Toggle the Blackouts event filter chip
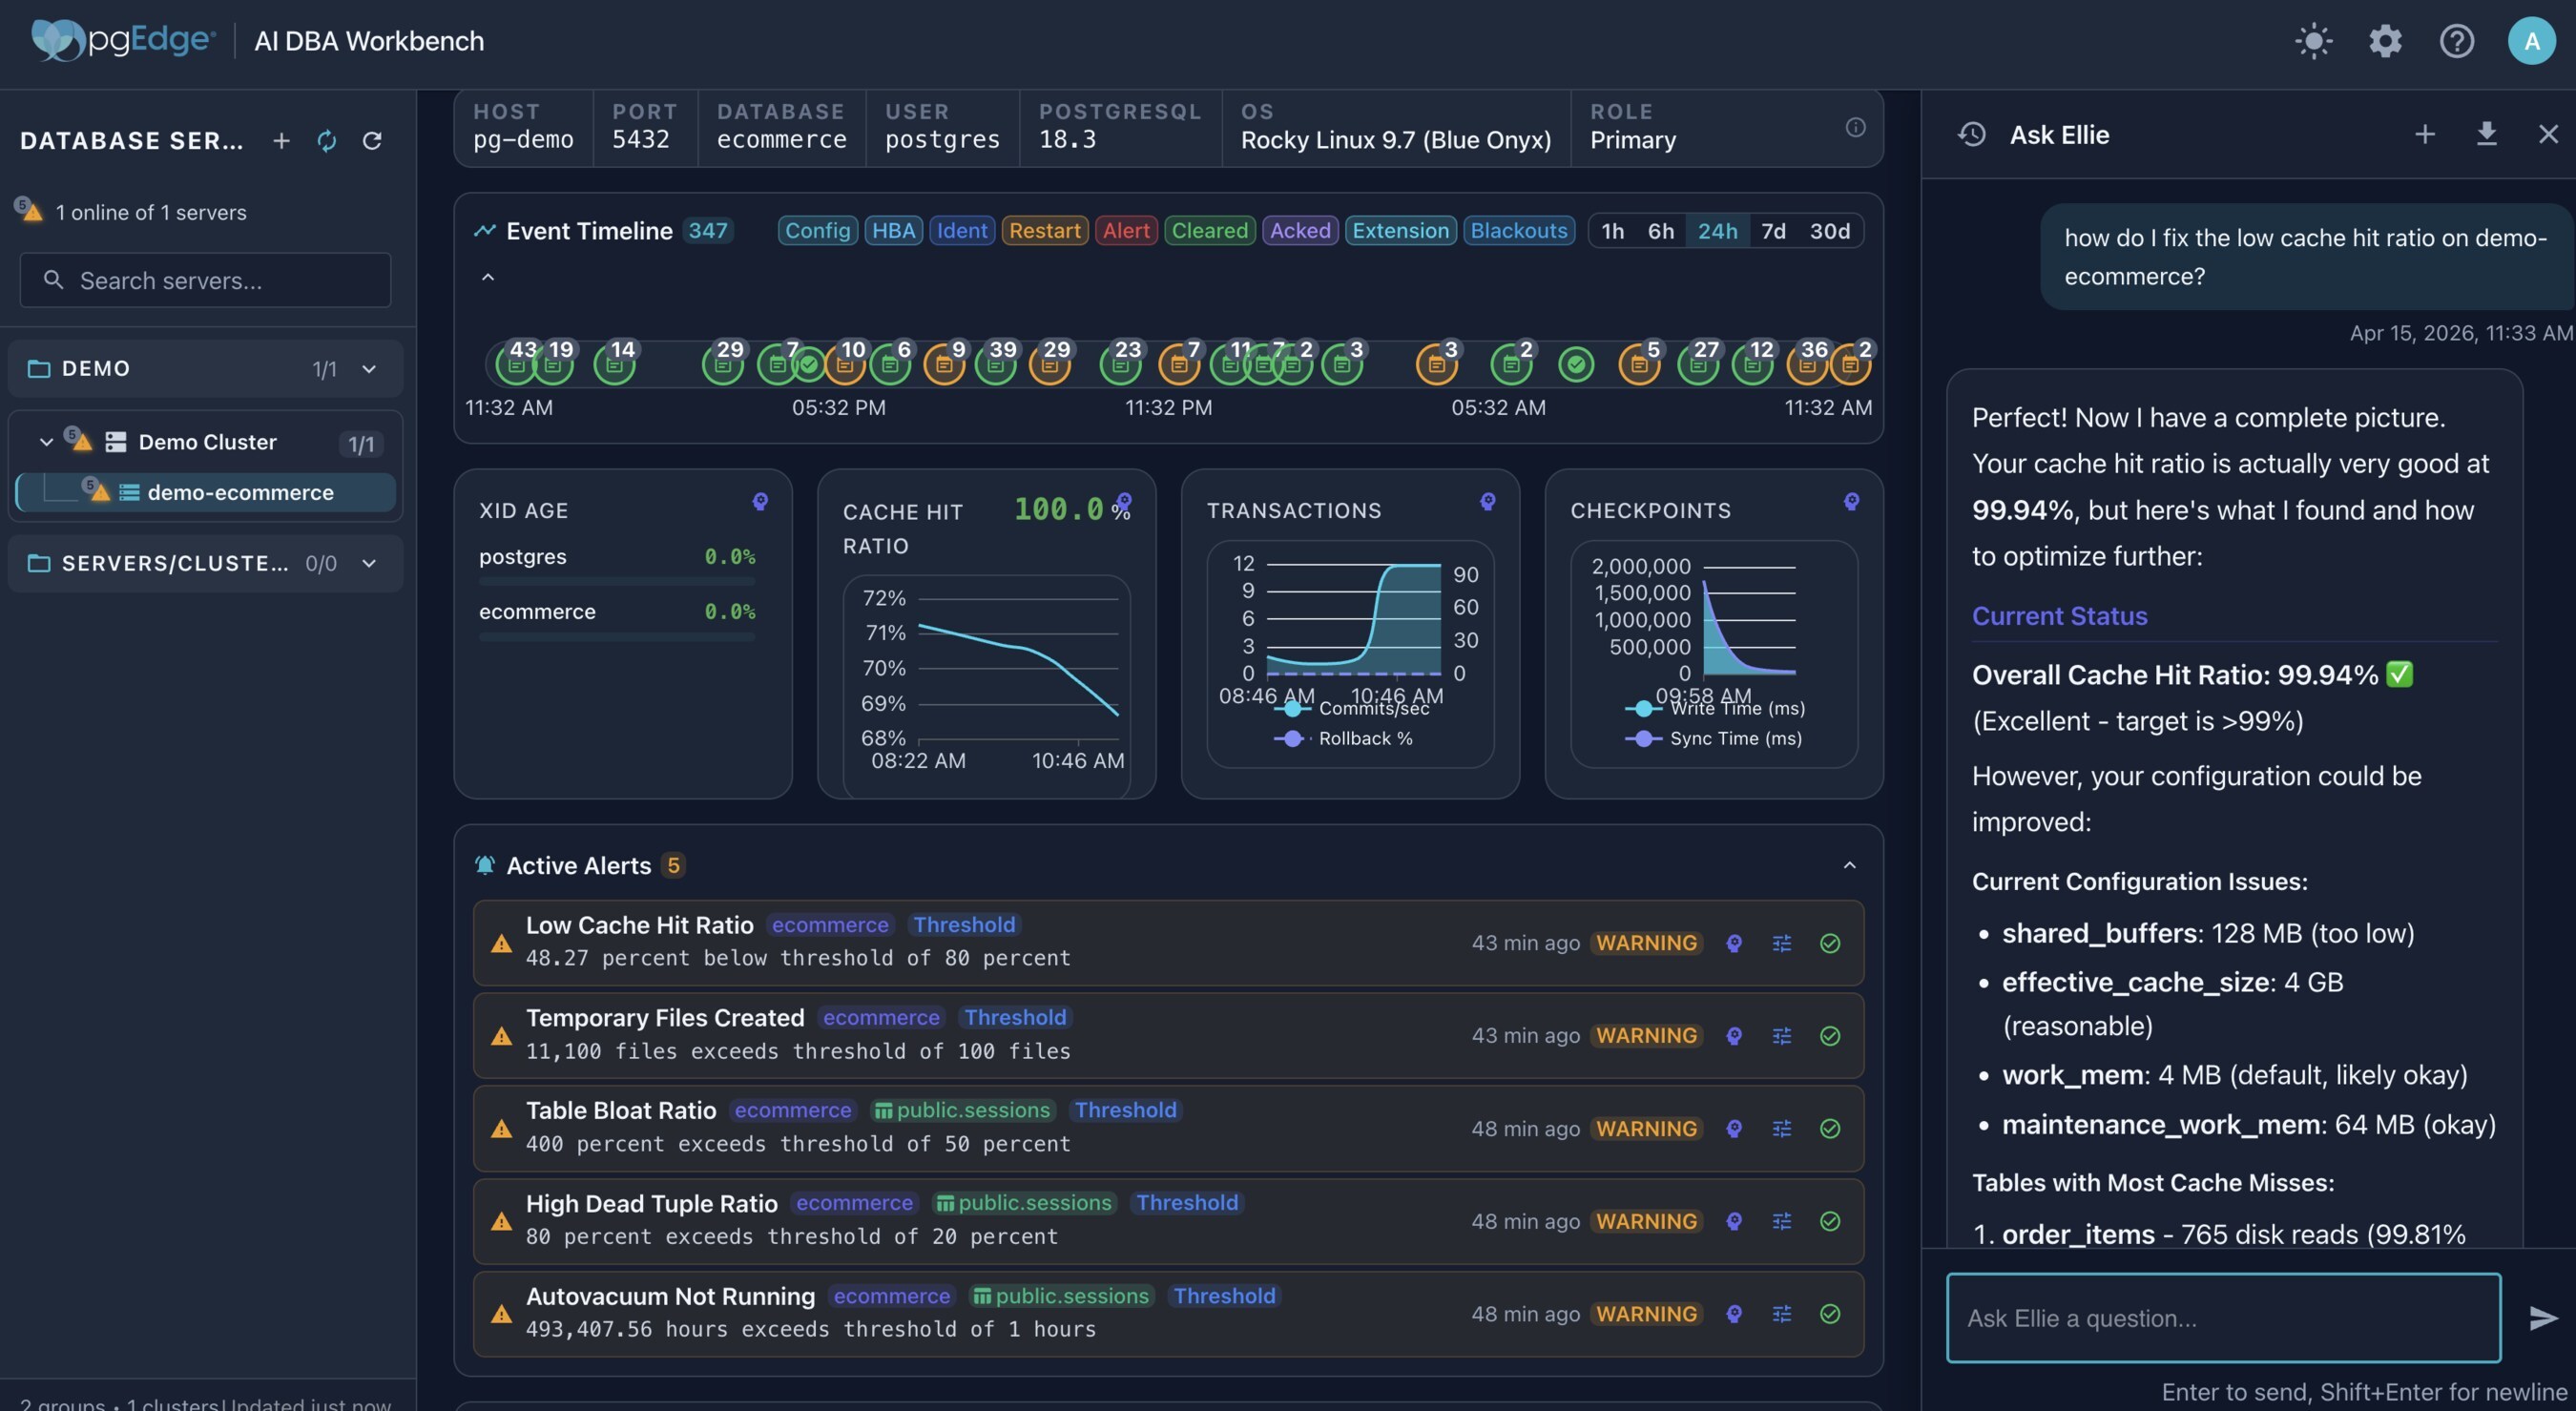The height and width of the screenshot is (1411, 2576). (1518, 231)
